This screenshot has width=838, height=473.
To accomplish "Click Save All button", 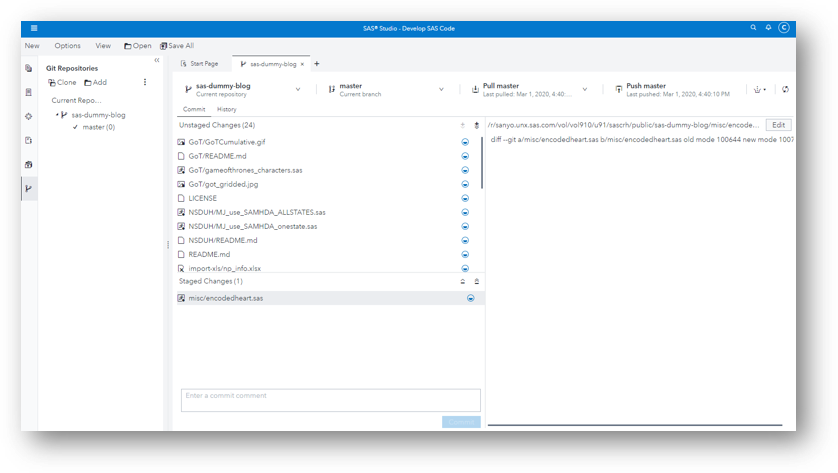I will pos(177,46).
